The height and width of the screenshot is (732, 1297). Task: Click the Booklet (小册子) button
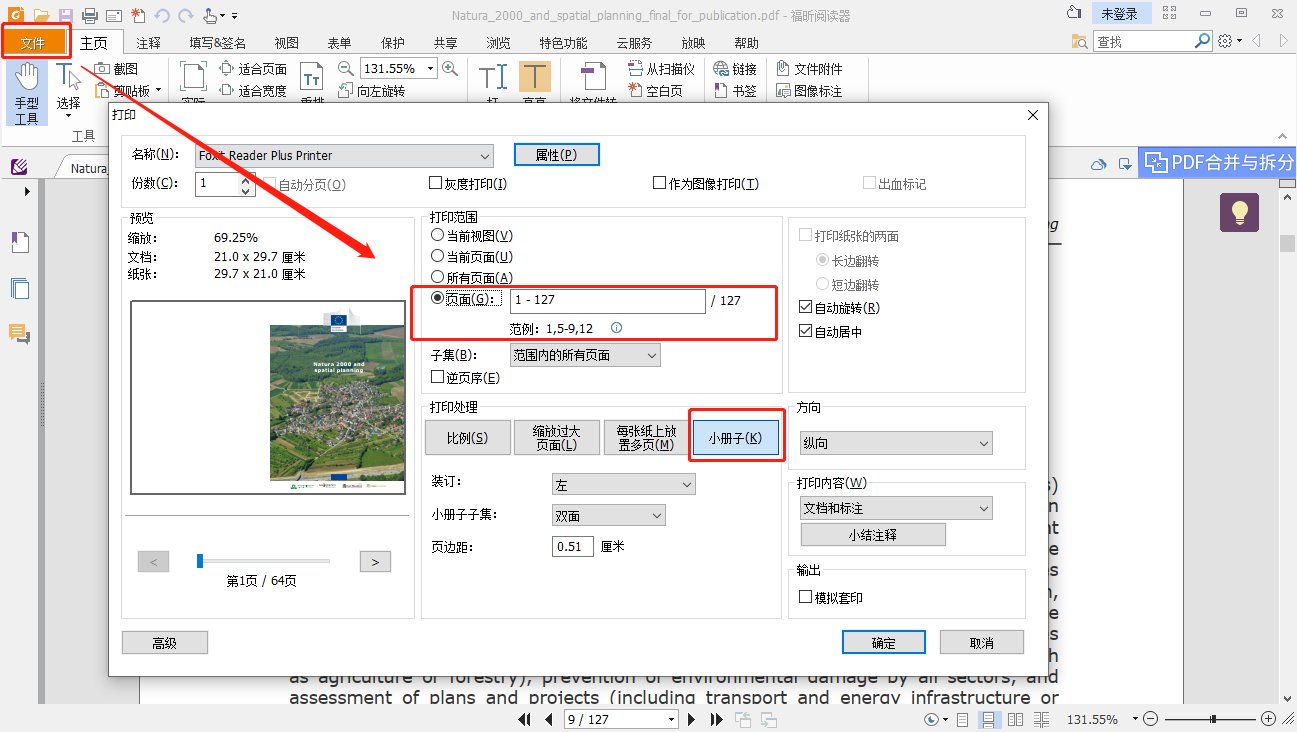(x=735, y=438)
